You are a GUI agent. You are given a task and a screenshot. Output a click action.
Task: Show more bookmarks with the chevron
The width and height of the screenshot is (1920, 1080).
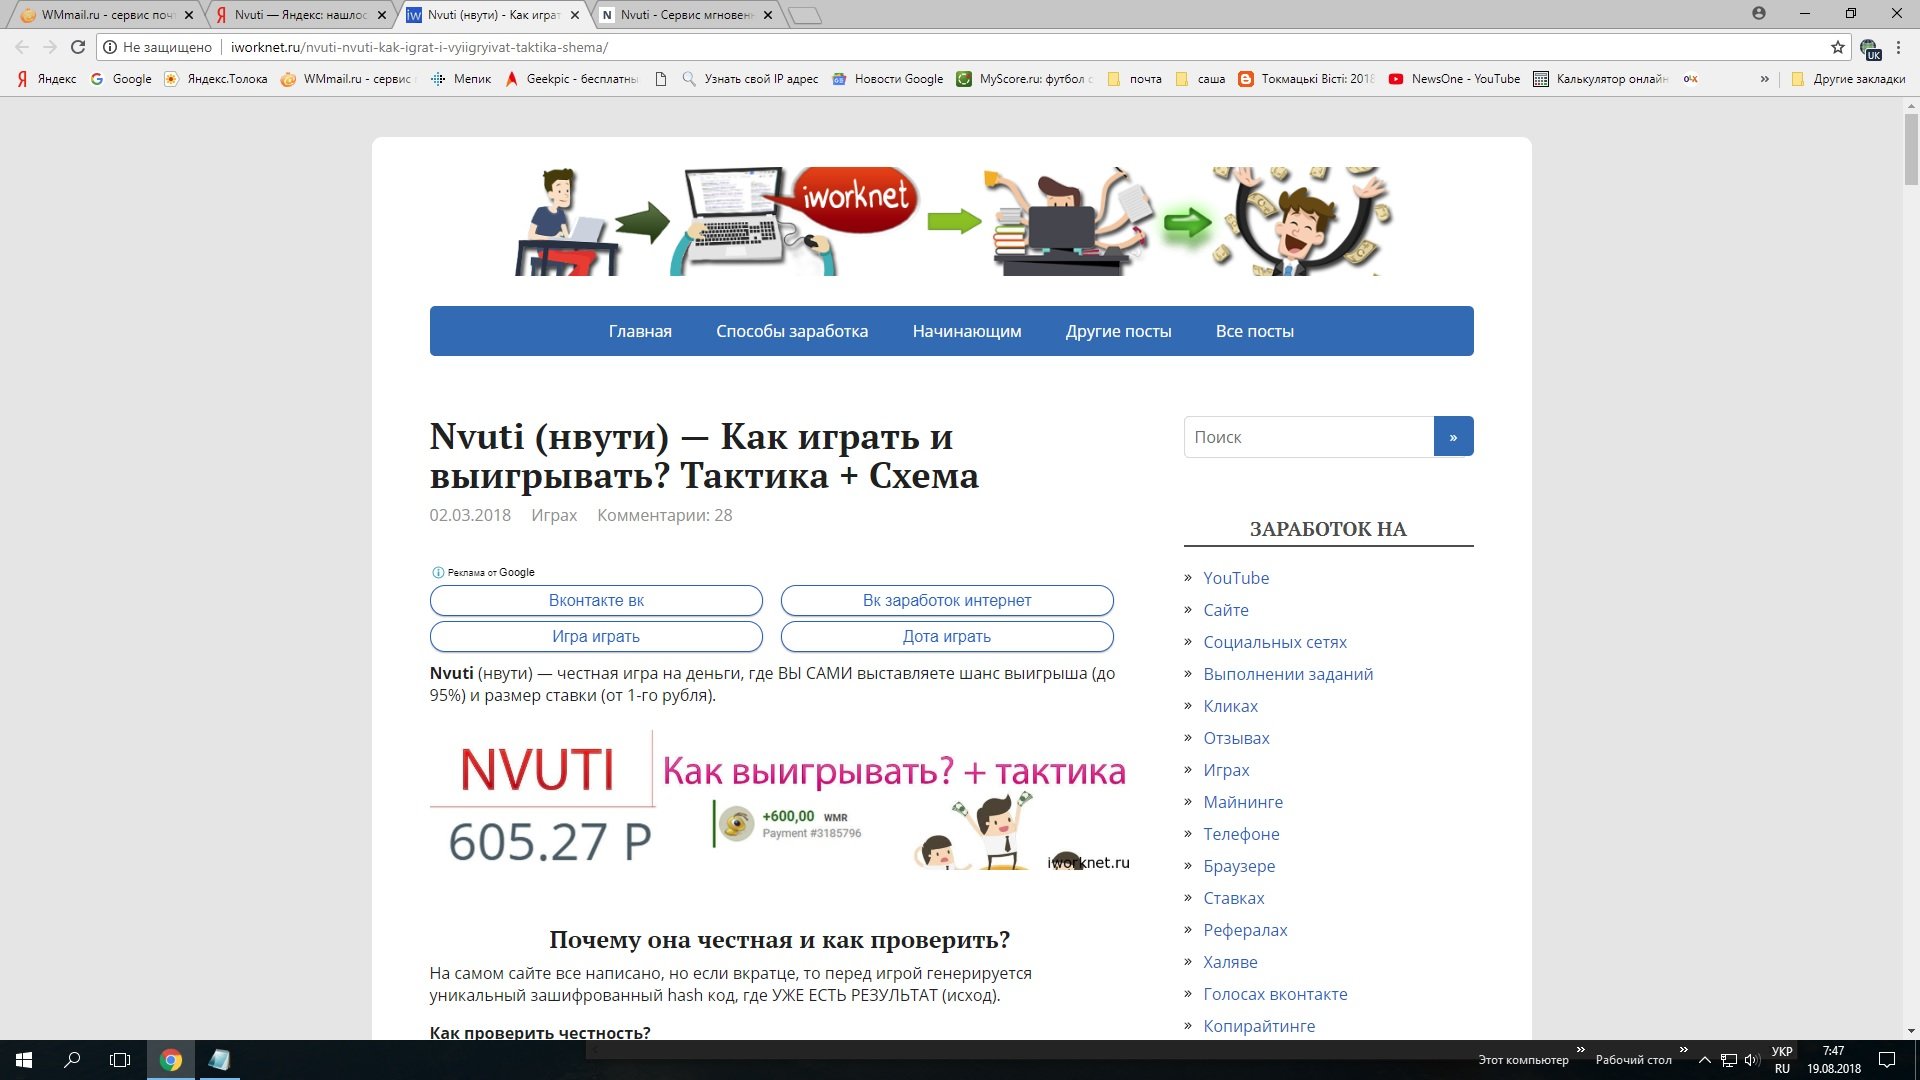tap(1765, 79)
